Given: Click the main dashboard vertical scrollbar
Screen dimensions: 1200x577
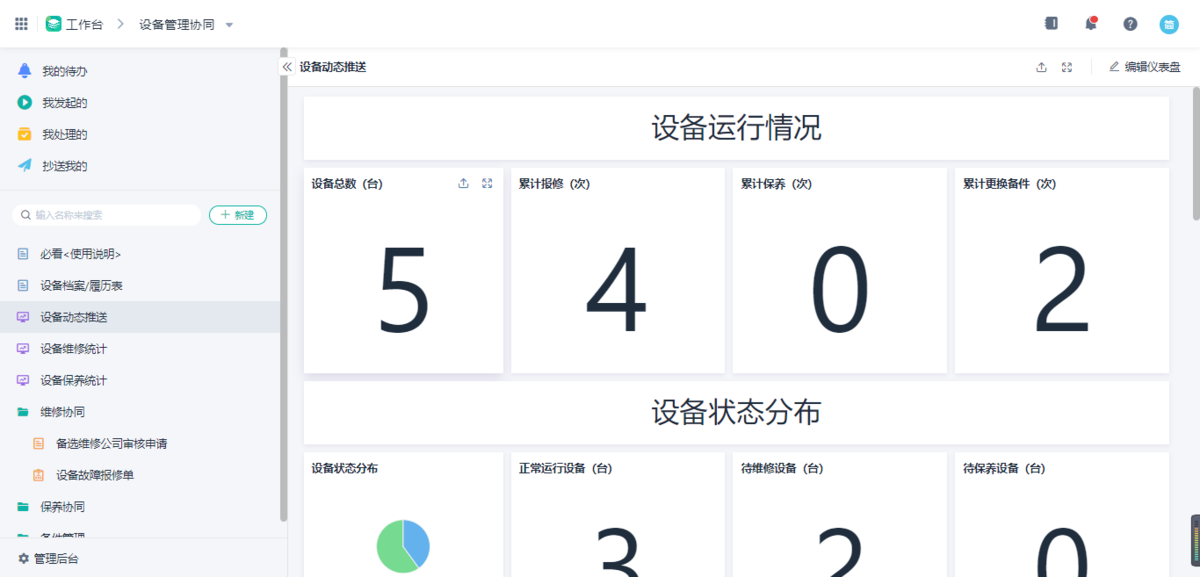Looking at the screenshot, I should [x=1196, y=153].
